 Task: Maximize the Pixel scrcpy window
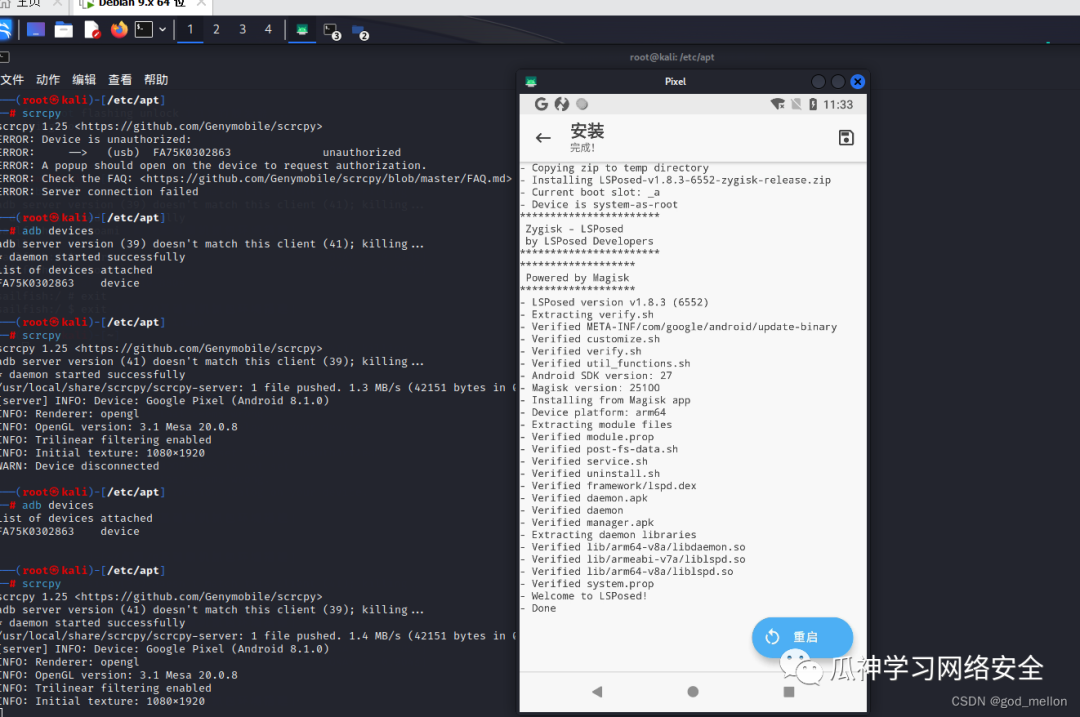(838, 81)
